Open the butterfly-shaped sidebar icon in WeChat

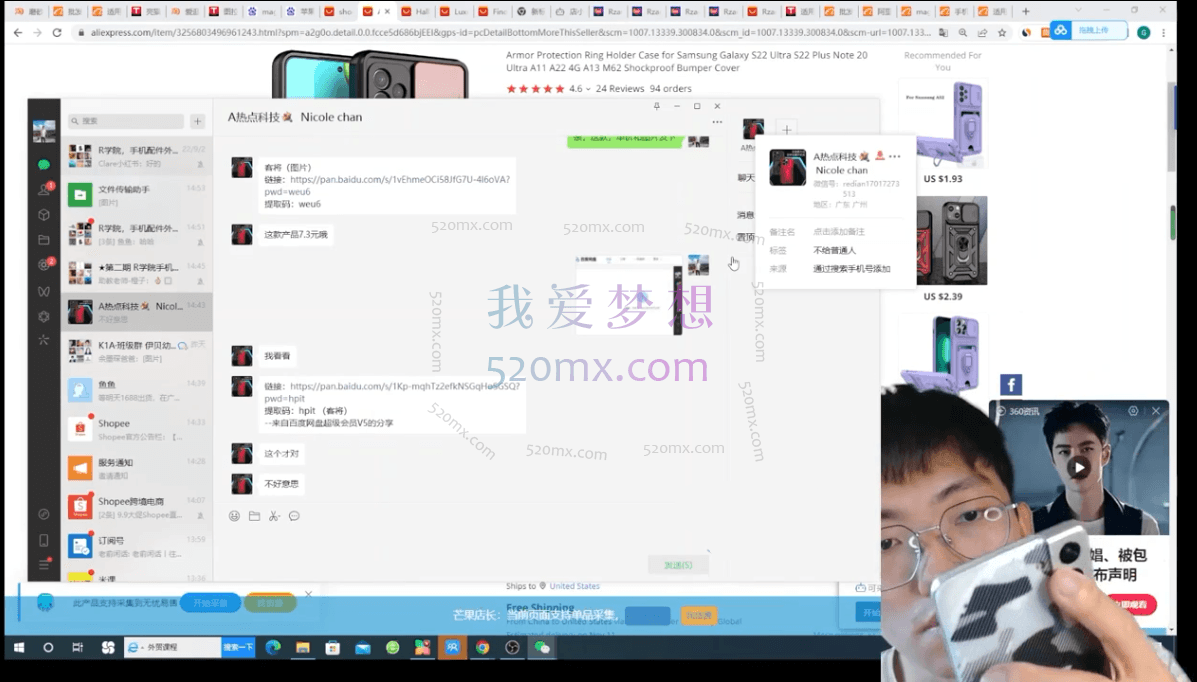[44, 290]
